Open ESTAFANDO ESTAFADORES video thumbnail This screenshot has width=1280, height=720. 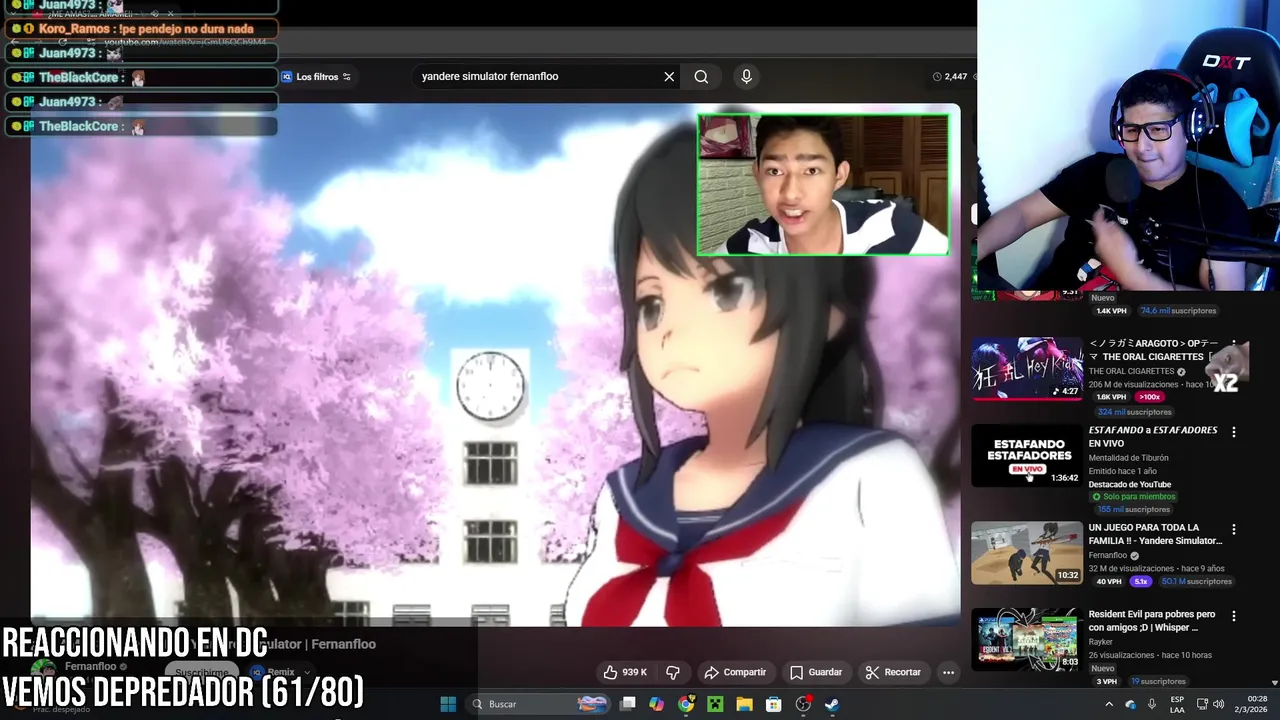pos(1027,455)
